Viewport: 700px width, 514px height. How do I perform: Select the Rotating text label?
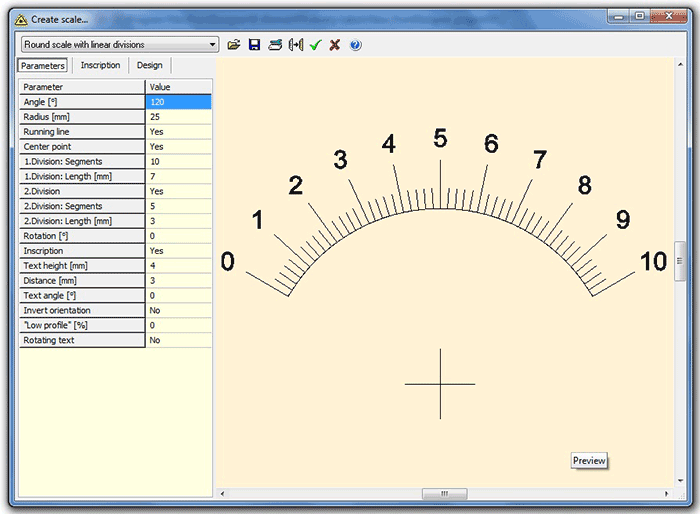point(82,340)
